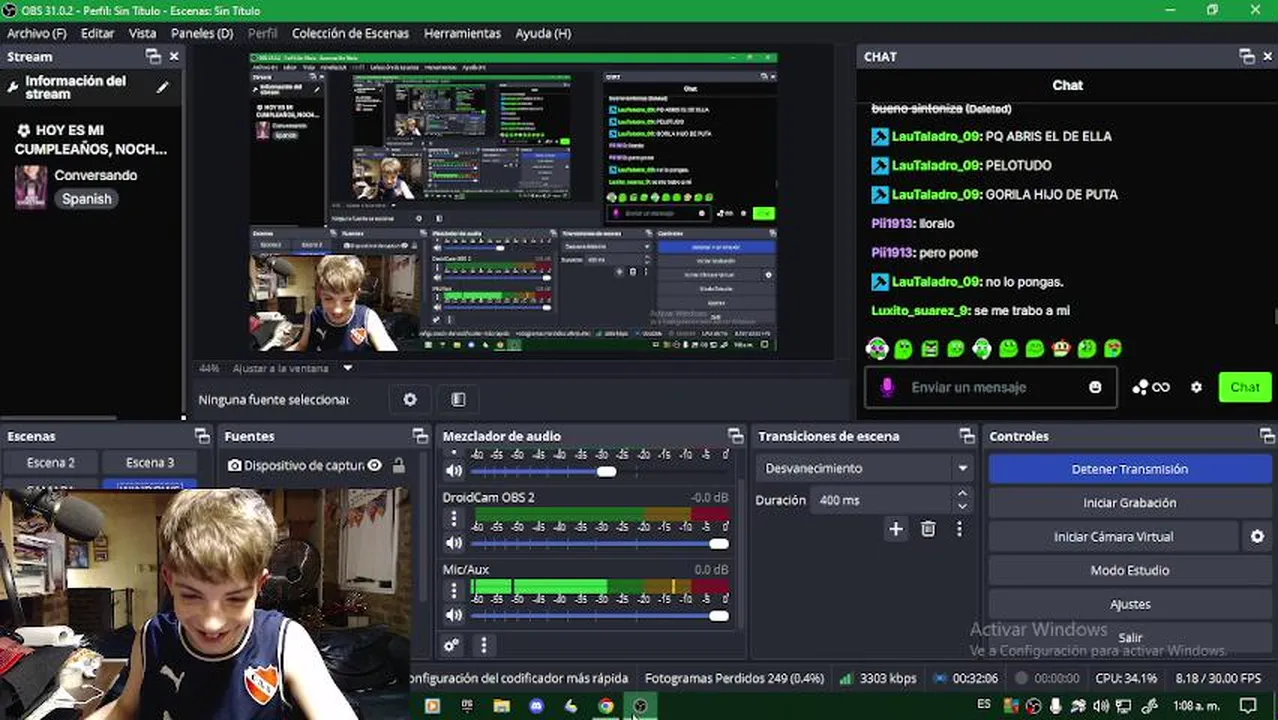Enable Modo Estudio
The width and height of the screenshot is (1278, 720).
pos(1129,571)
